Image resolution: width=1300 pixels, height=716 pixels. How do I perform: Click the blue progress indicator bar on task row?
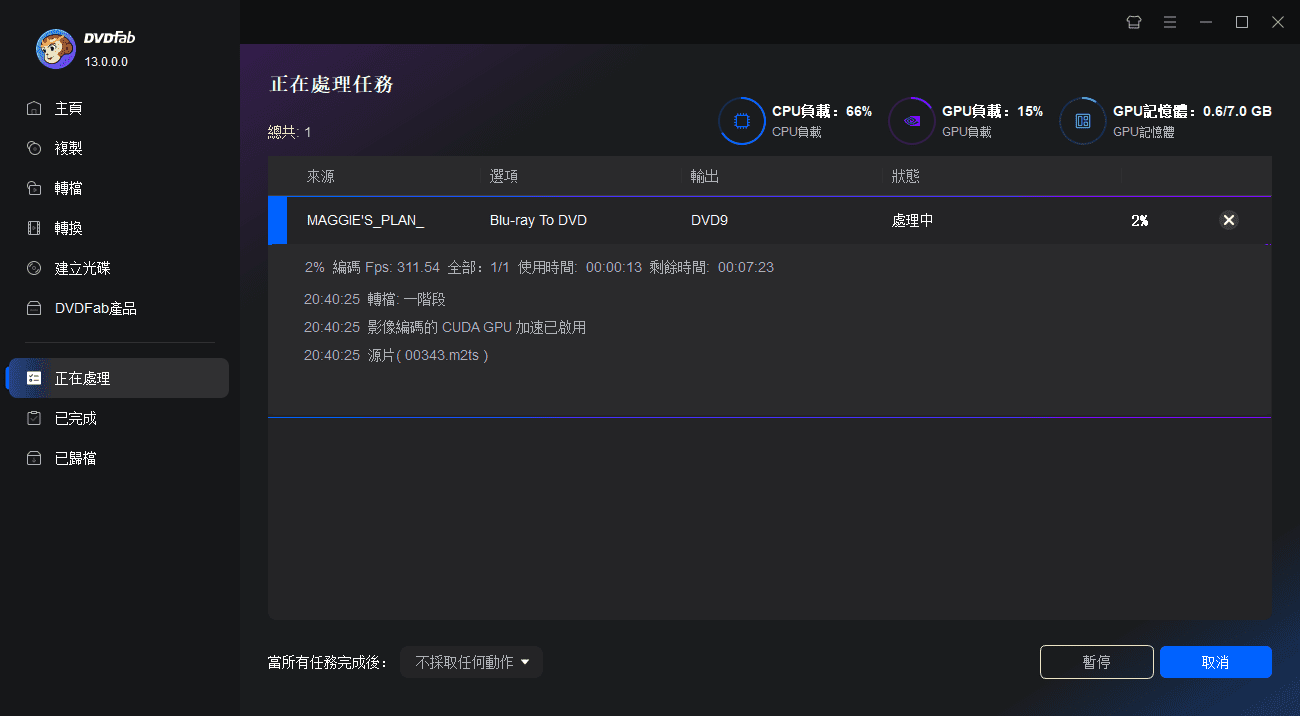[277, 220]
